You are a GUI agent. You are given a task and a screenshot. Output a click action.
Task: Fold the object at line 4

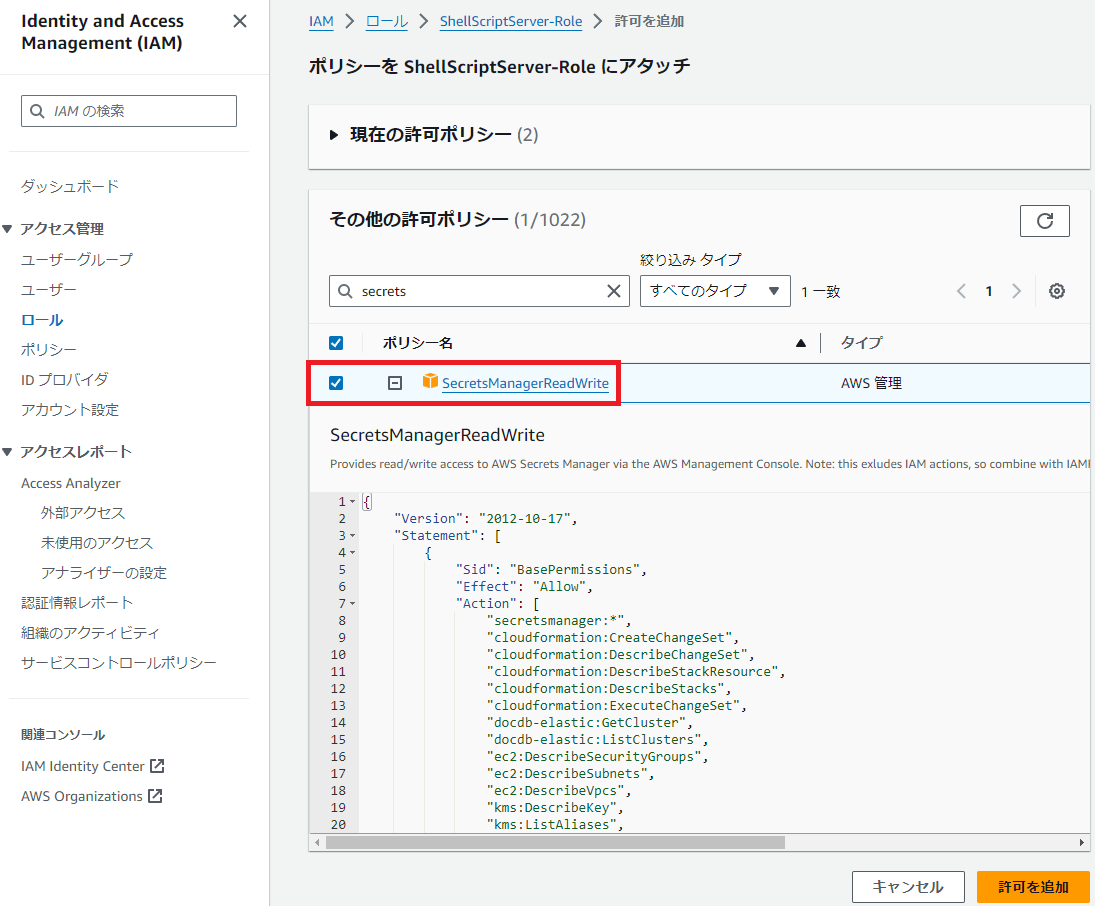pos(352,553)
